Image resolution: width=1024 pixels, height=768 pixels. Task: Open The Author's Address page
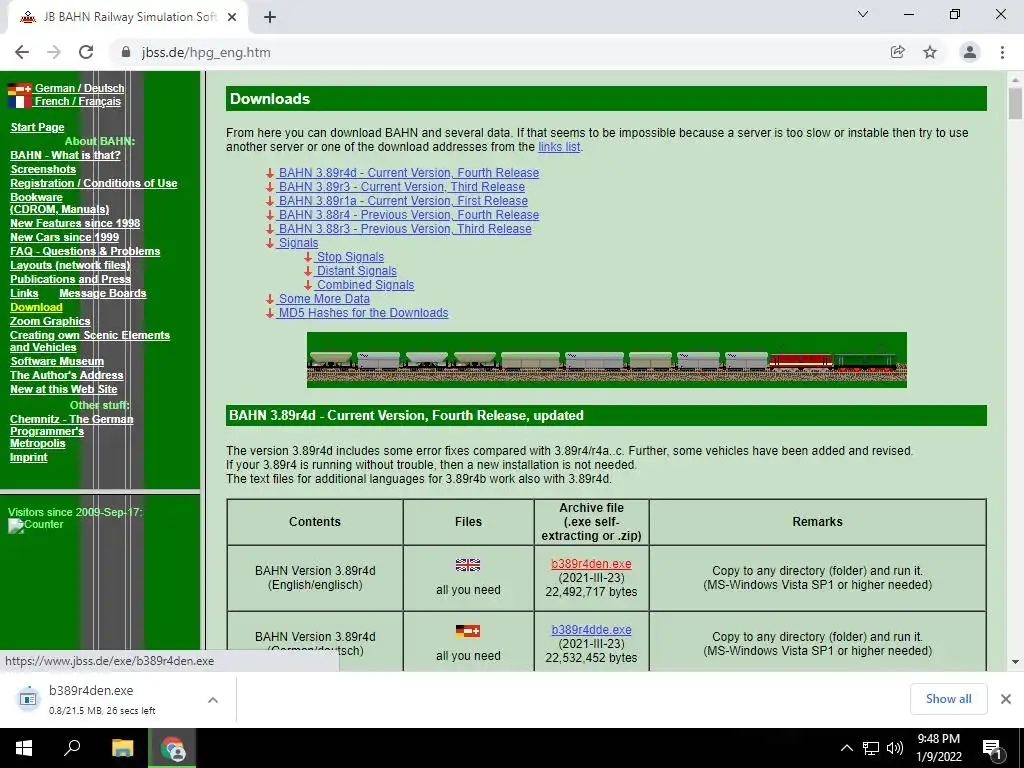67,376
